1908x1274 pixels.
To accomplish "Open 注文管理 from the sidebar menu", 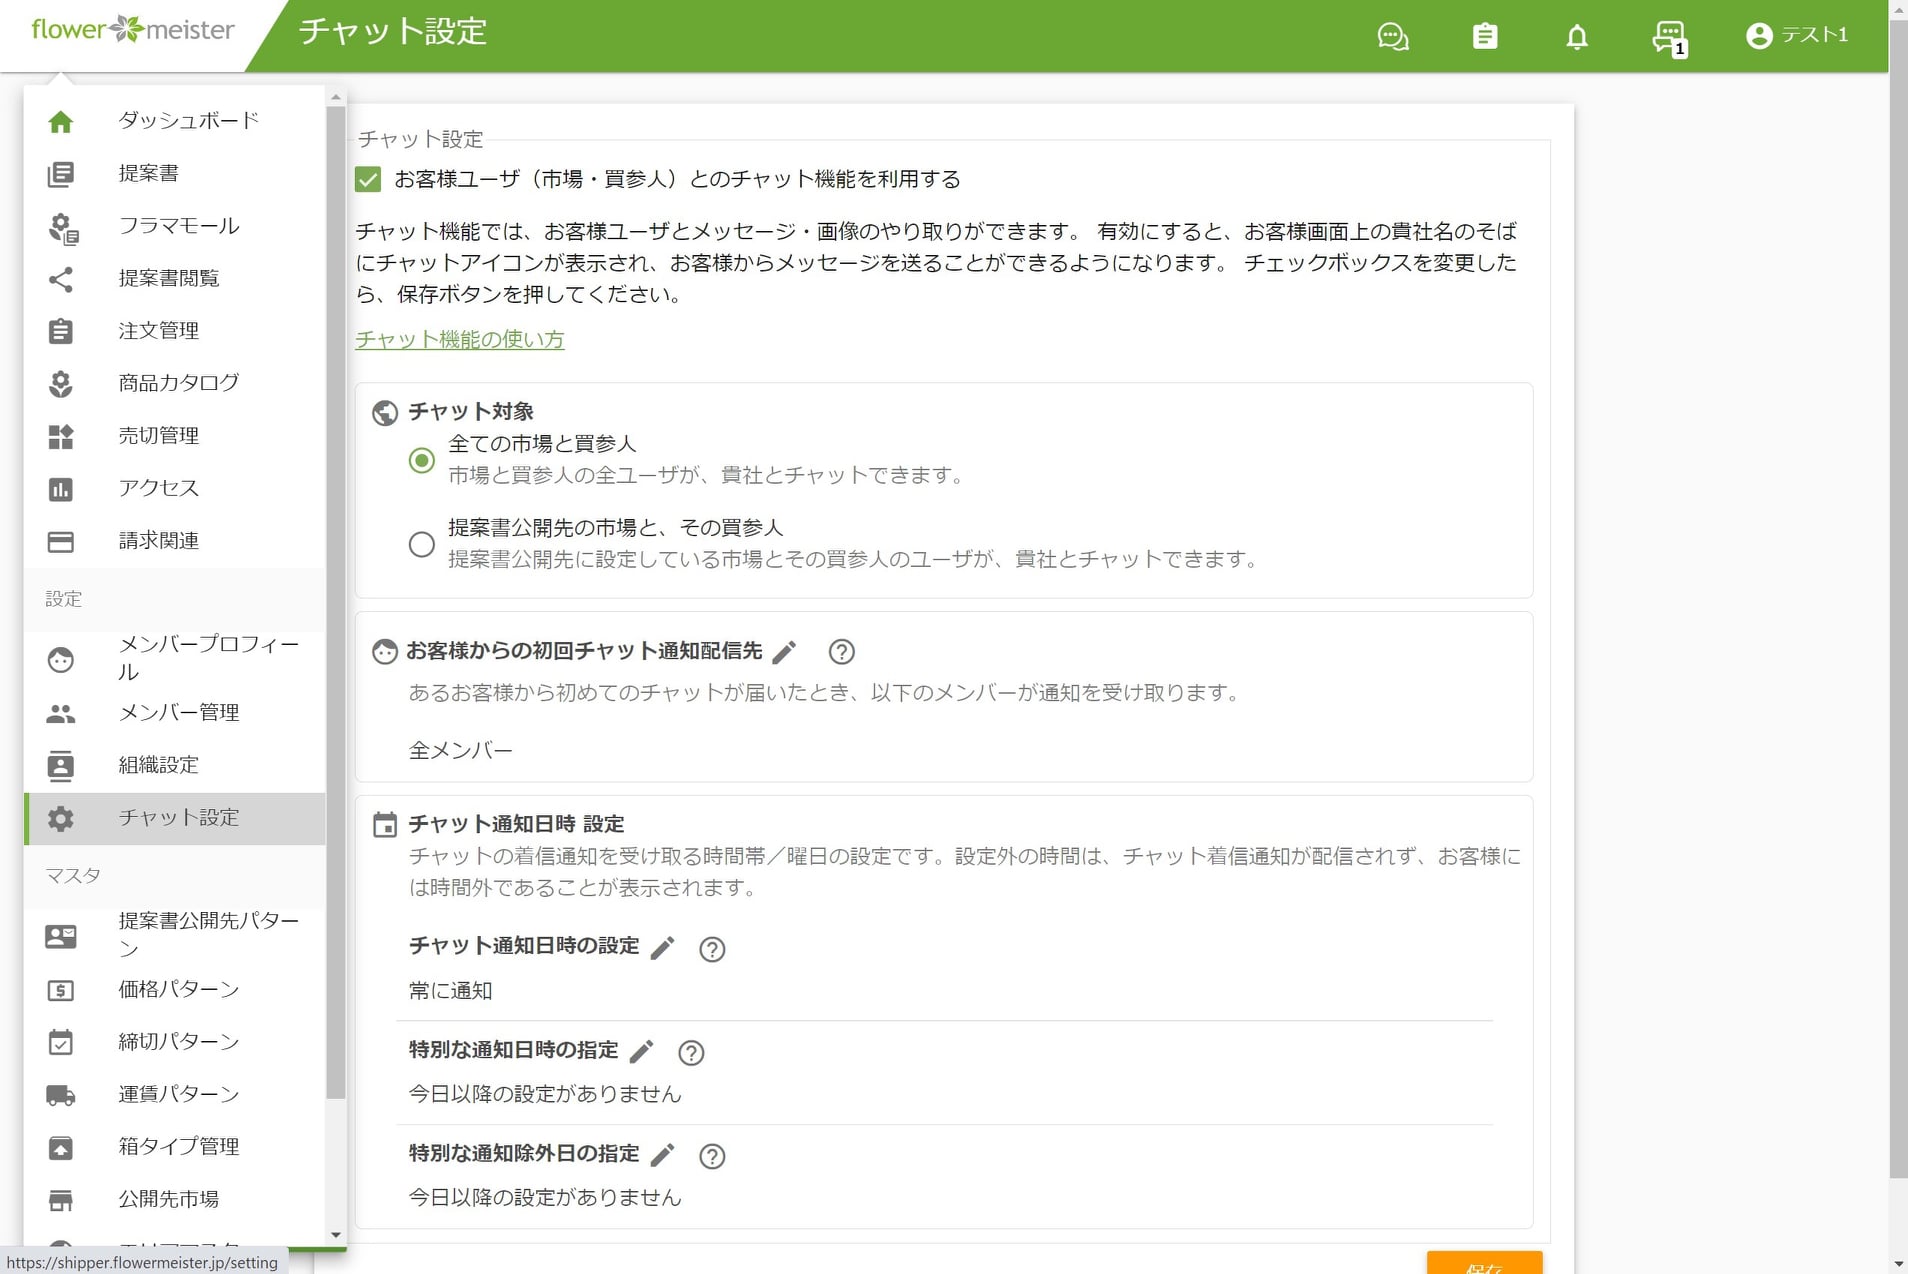I will (175, 331).
